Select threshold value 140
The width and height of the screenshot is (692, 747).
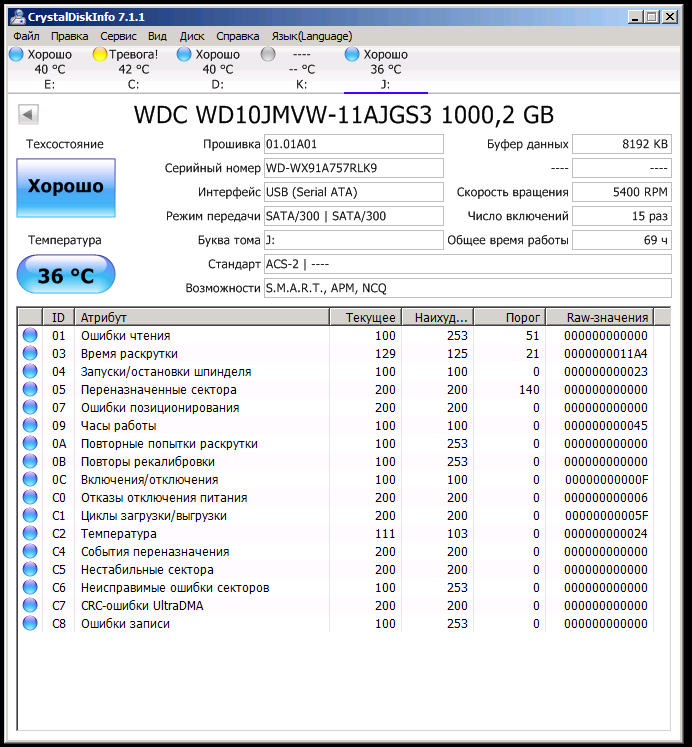[529, 390]
